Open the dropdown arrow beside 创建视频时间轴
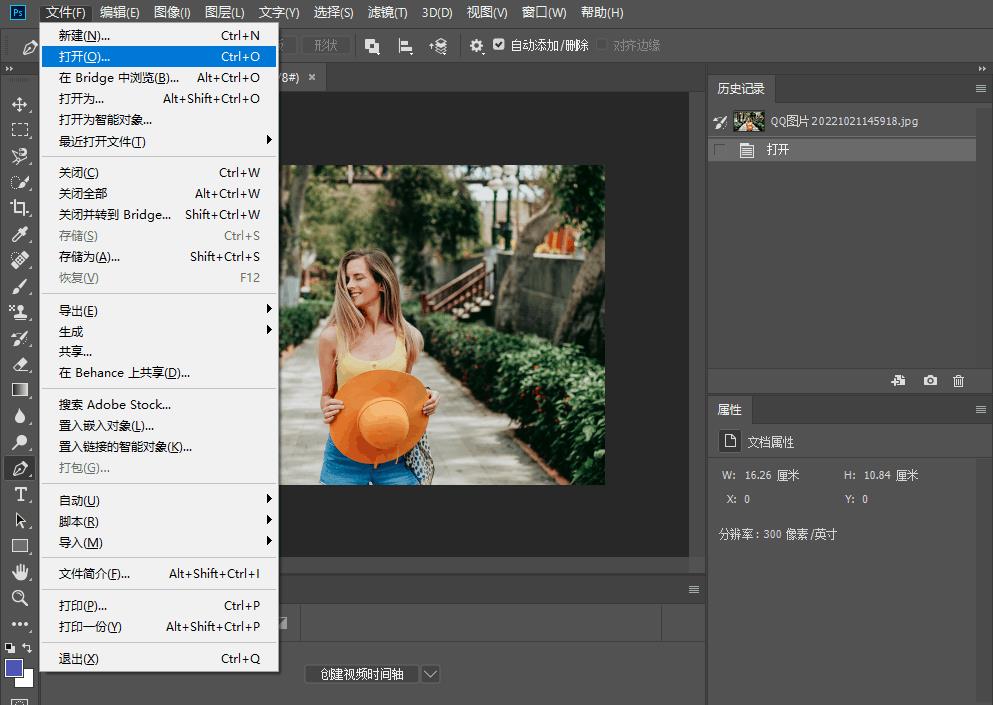Image resolution: width=993 pixels, height=705 pixels. pyautogui.click(x=430, y=674)
